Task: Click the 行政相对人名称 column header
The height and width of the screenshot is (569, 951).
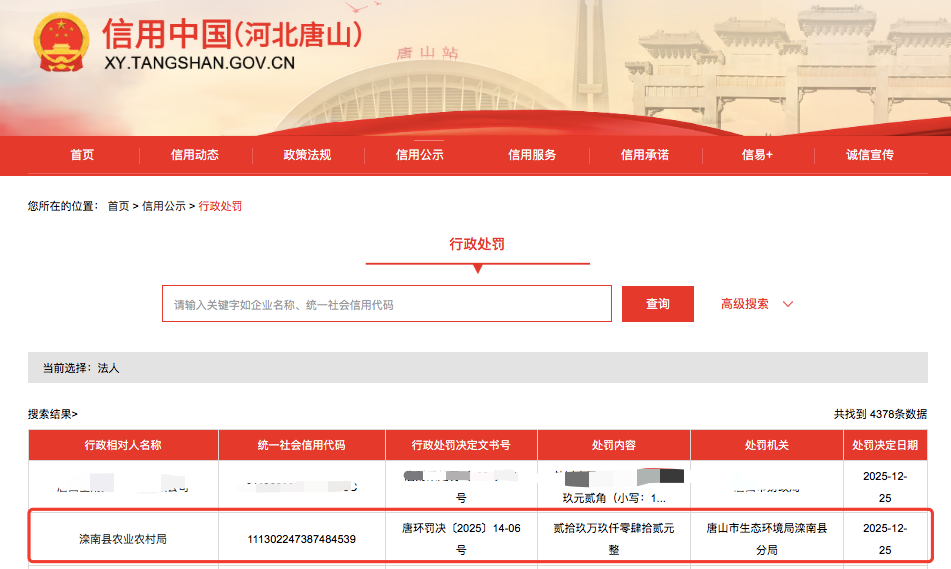Action: (123, 445)
